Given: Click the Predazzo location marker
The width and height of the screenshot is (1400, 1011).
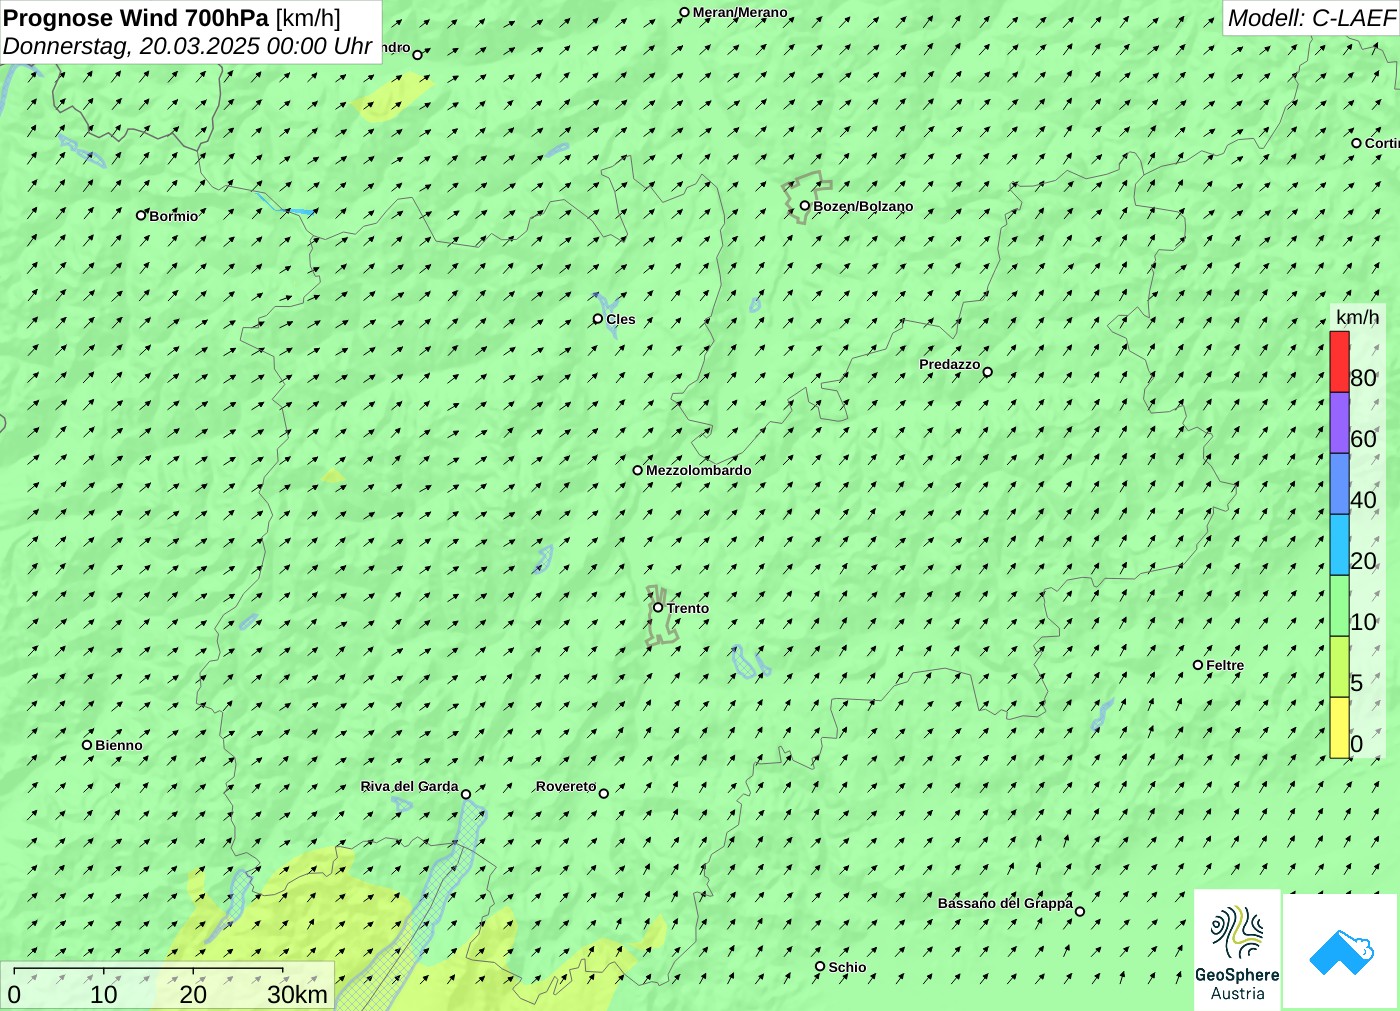Looking at the screenshot, I should click(987, 372).
